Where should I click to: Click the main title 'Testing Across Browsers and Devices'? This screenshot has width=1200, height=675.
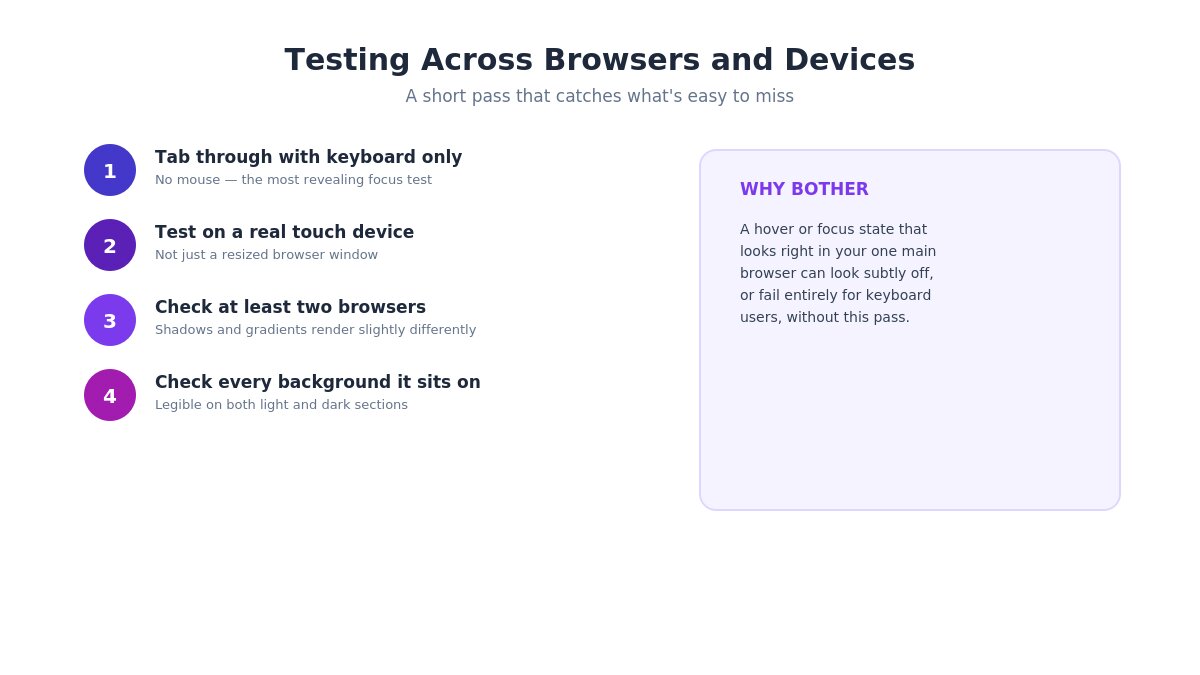pos(600,60)
